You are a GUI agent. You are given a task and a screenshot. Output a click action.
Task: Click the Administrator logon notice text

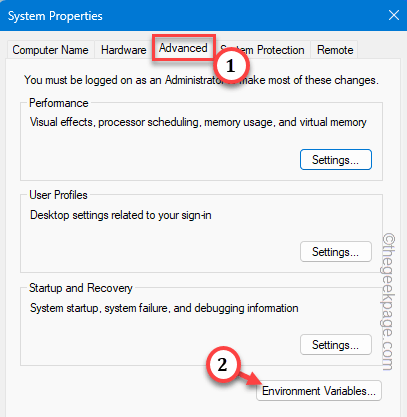coord(201,80)
